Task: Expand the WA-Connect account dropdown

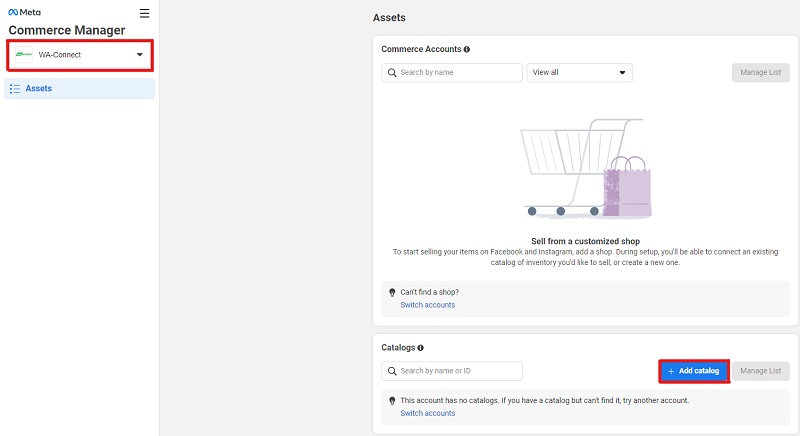Action: click(x=80, y=55)
